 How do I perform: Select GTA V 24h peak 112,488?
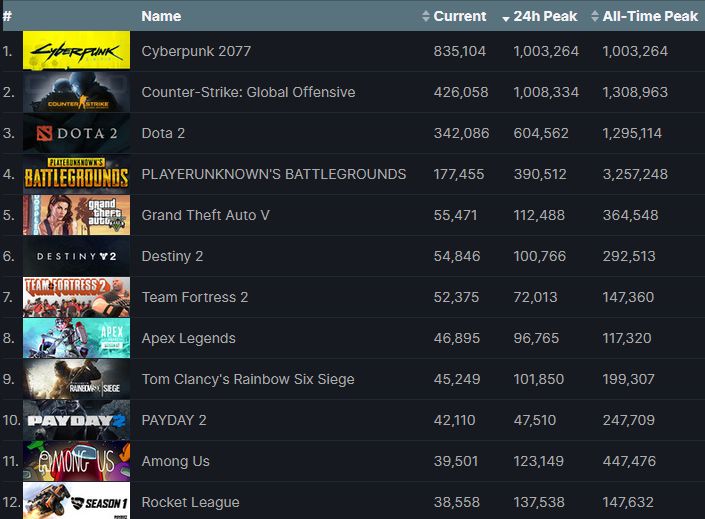[x=539, y=215]
